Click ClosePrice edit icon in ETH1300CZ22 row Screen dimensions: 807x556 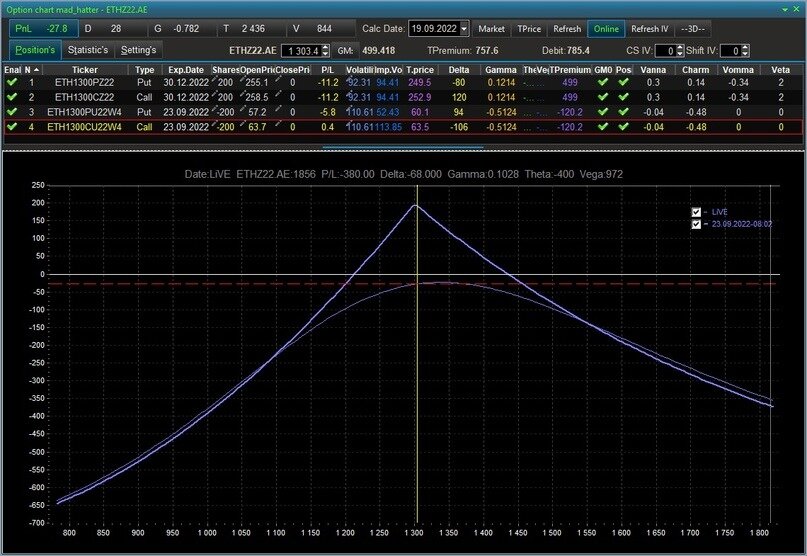278,94
